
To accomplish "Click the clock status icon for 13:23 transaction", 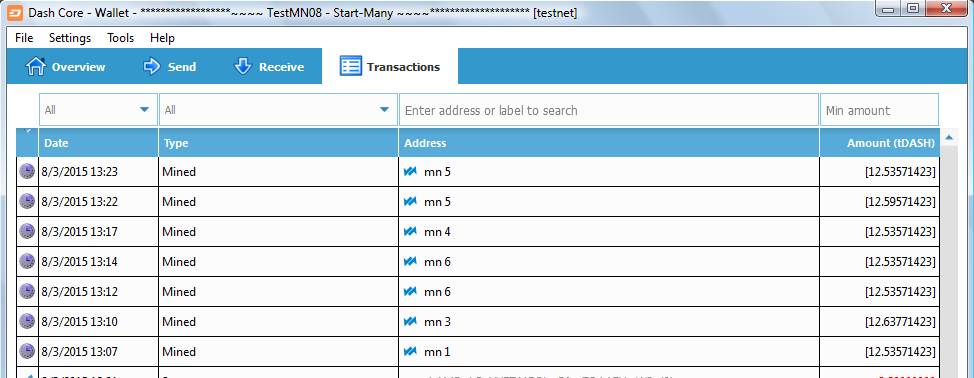I will 27,171.
